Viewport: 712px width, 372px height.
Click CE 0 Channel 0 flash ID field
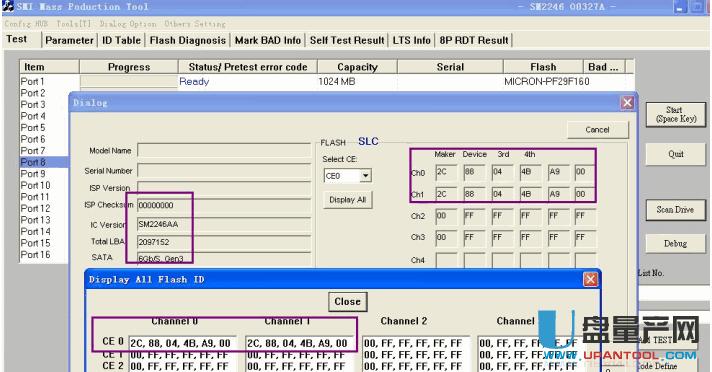[x=183, y=343]
